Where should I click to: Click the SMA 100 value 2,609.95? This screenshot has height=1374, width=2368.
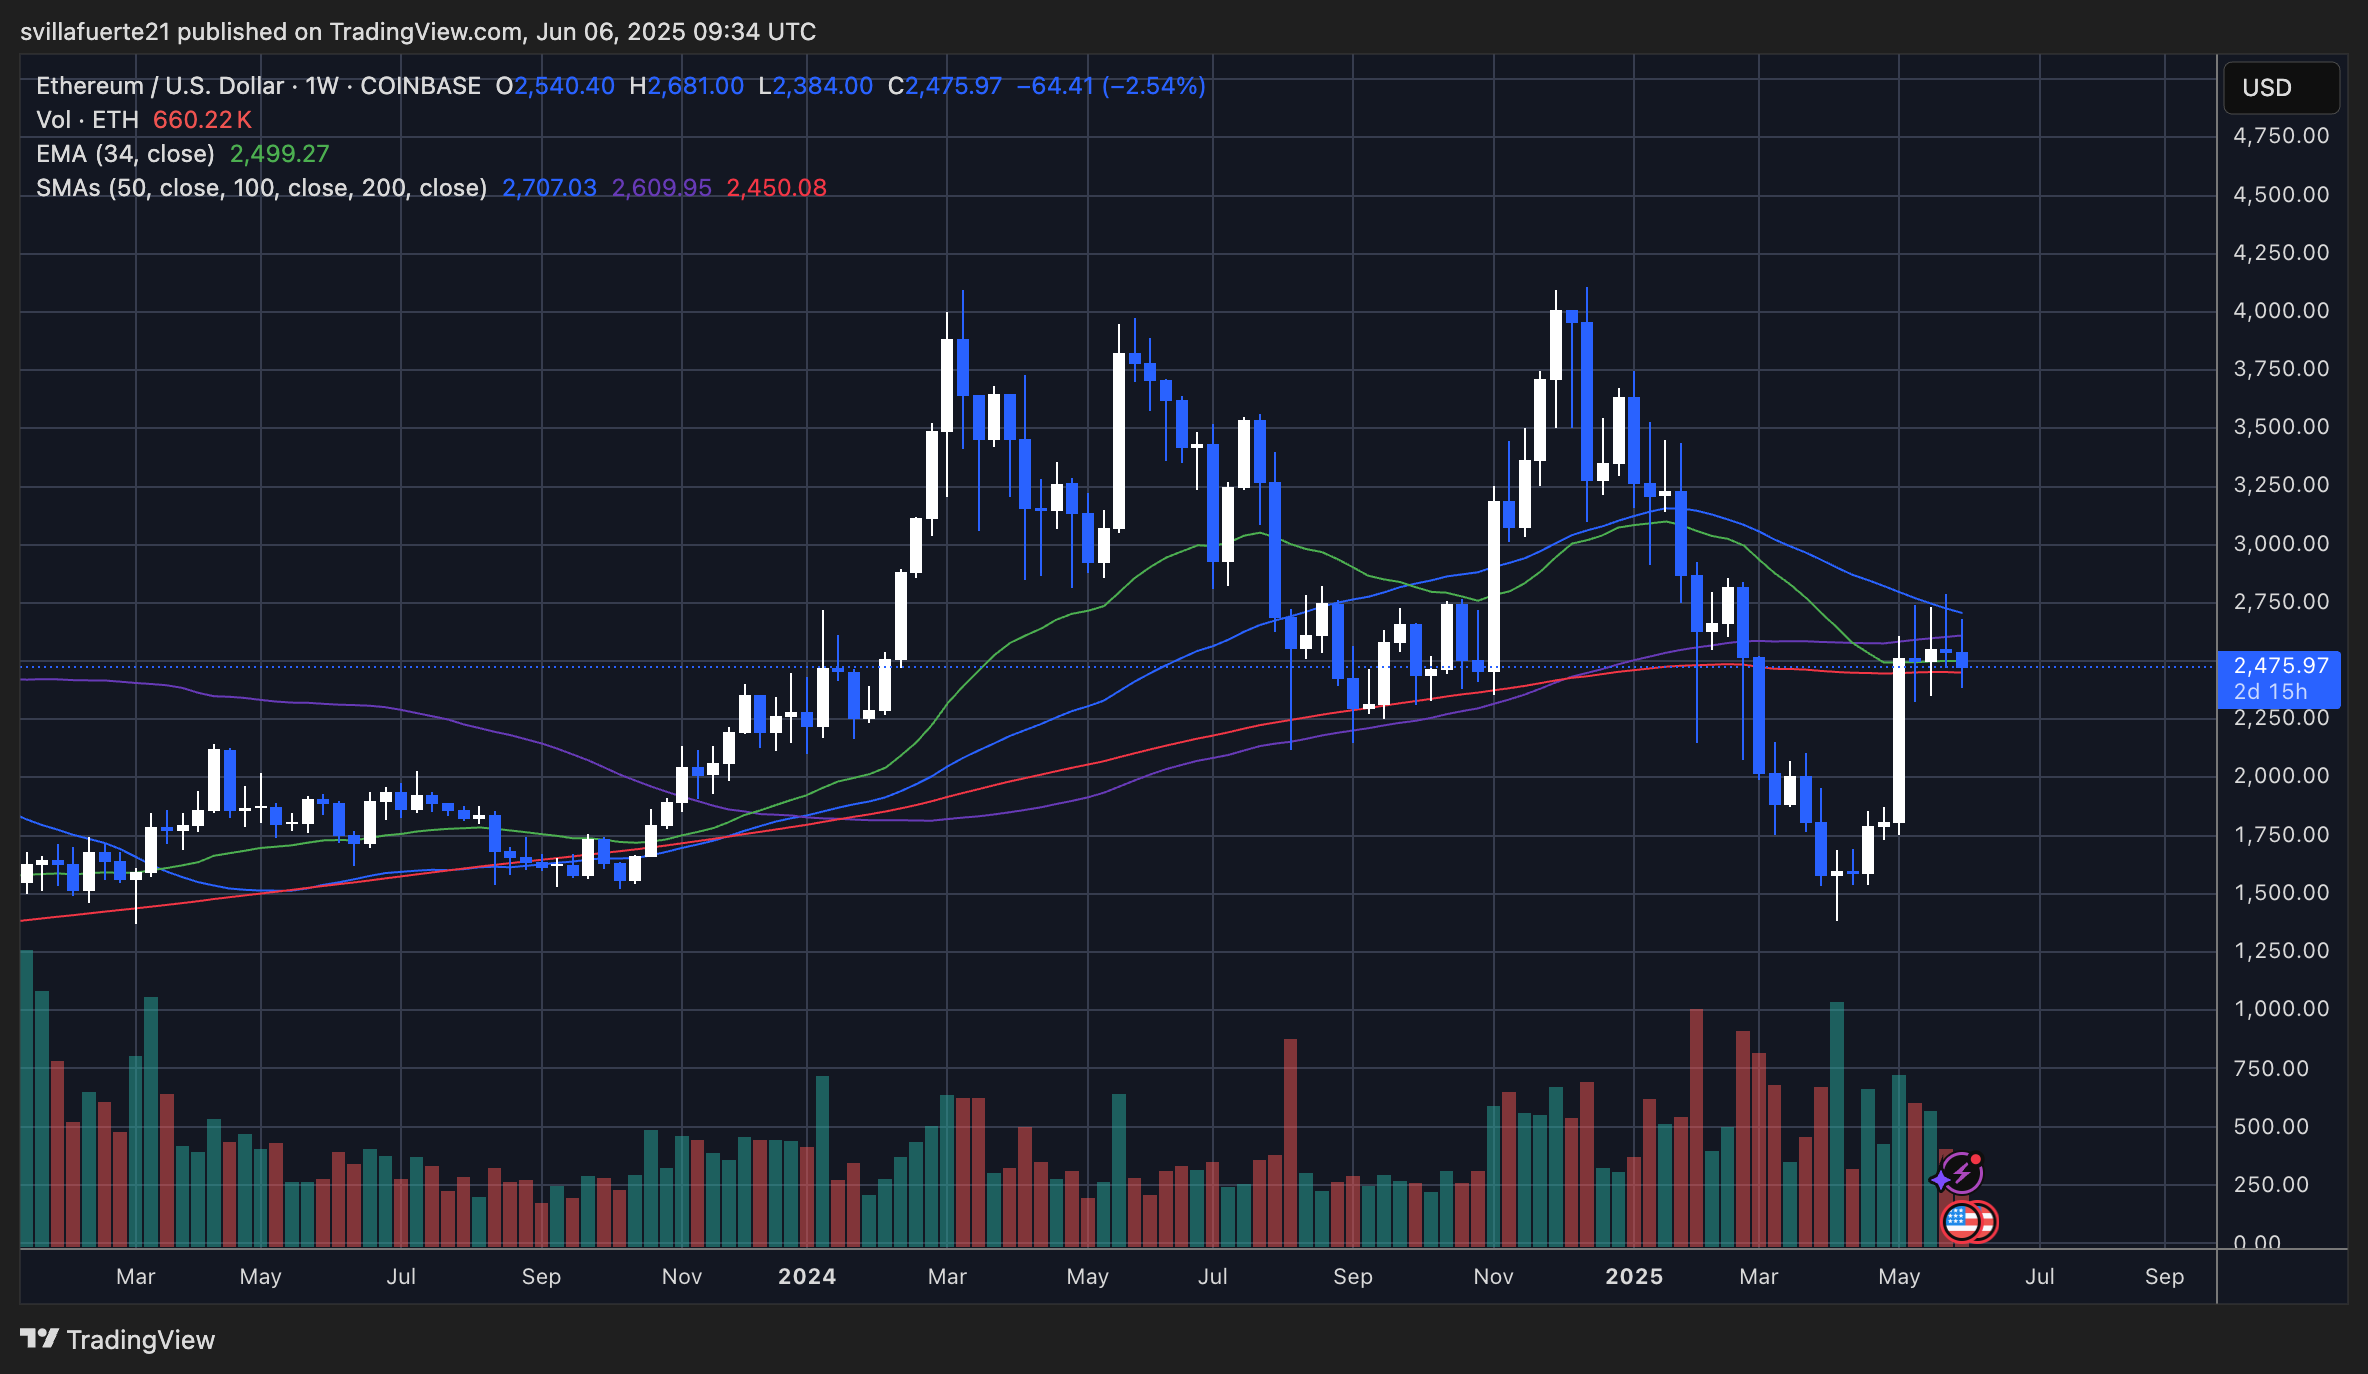coord(661,188)
